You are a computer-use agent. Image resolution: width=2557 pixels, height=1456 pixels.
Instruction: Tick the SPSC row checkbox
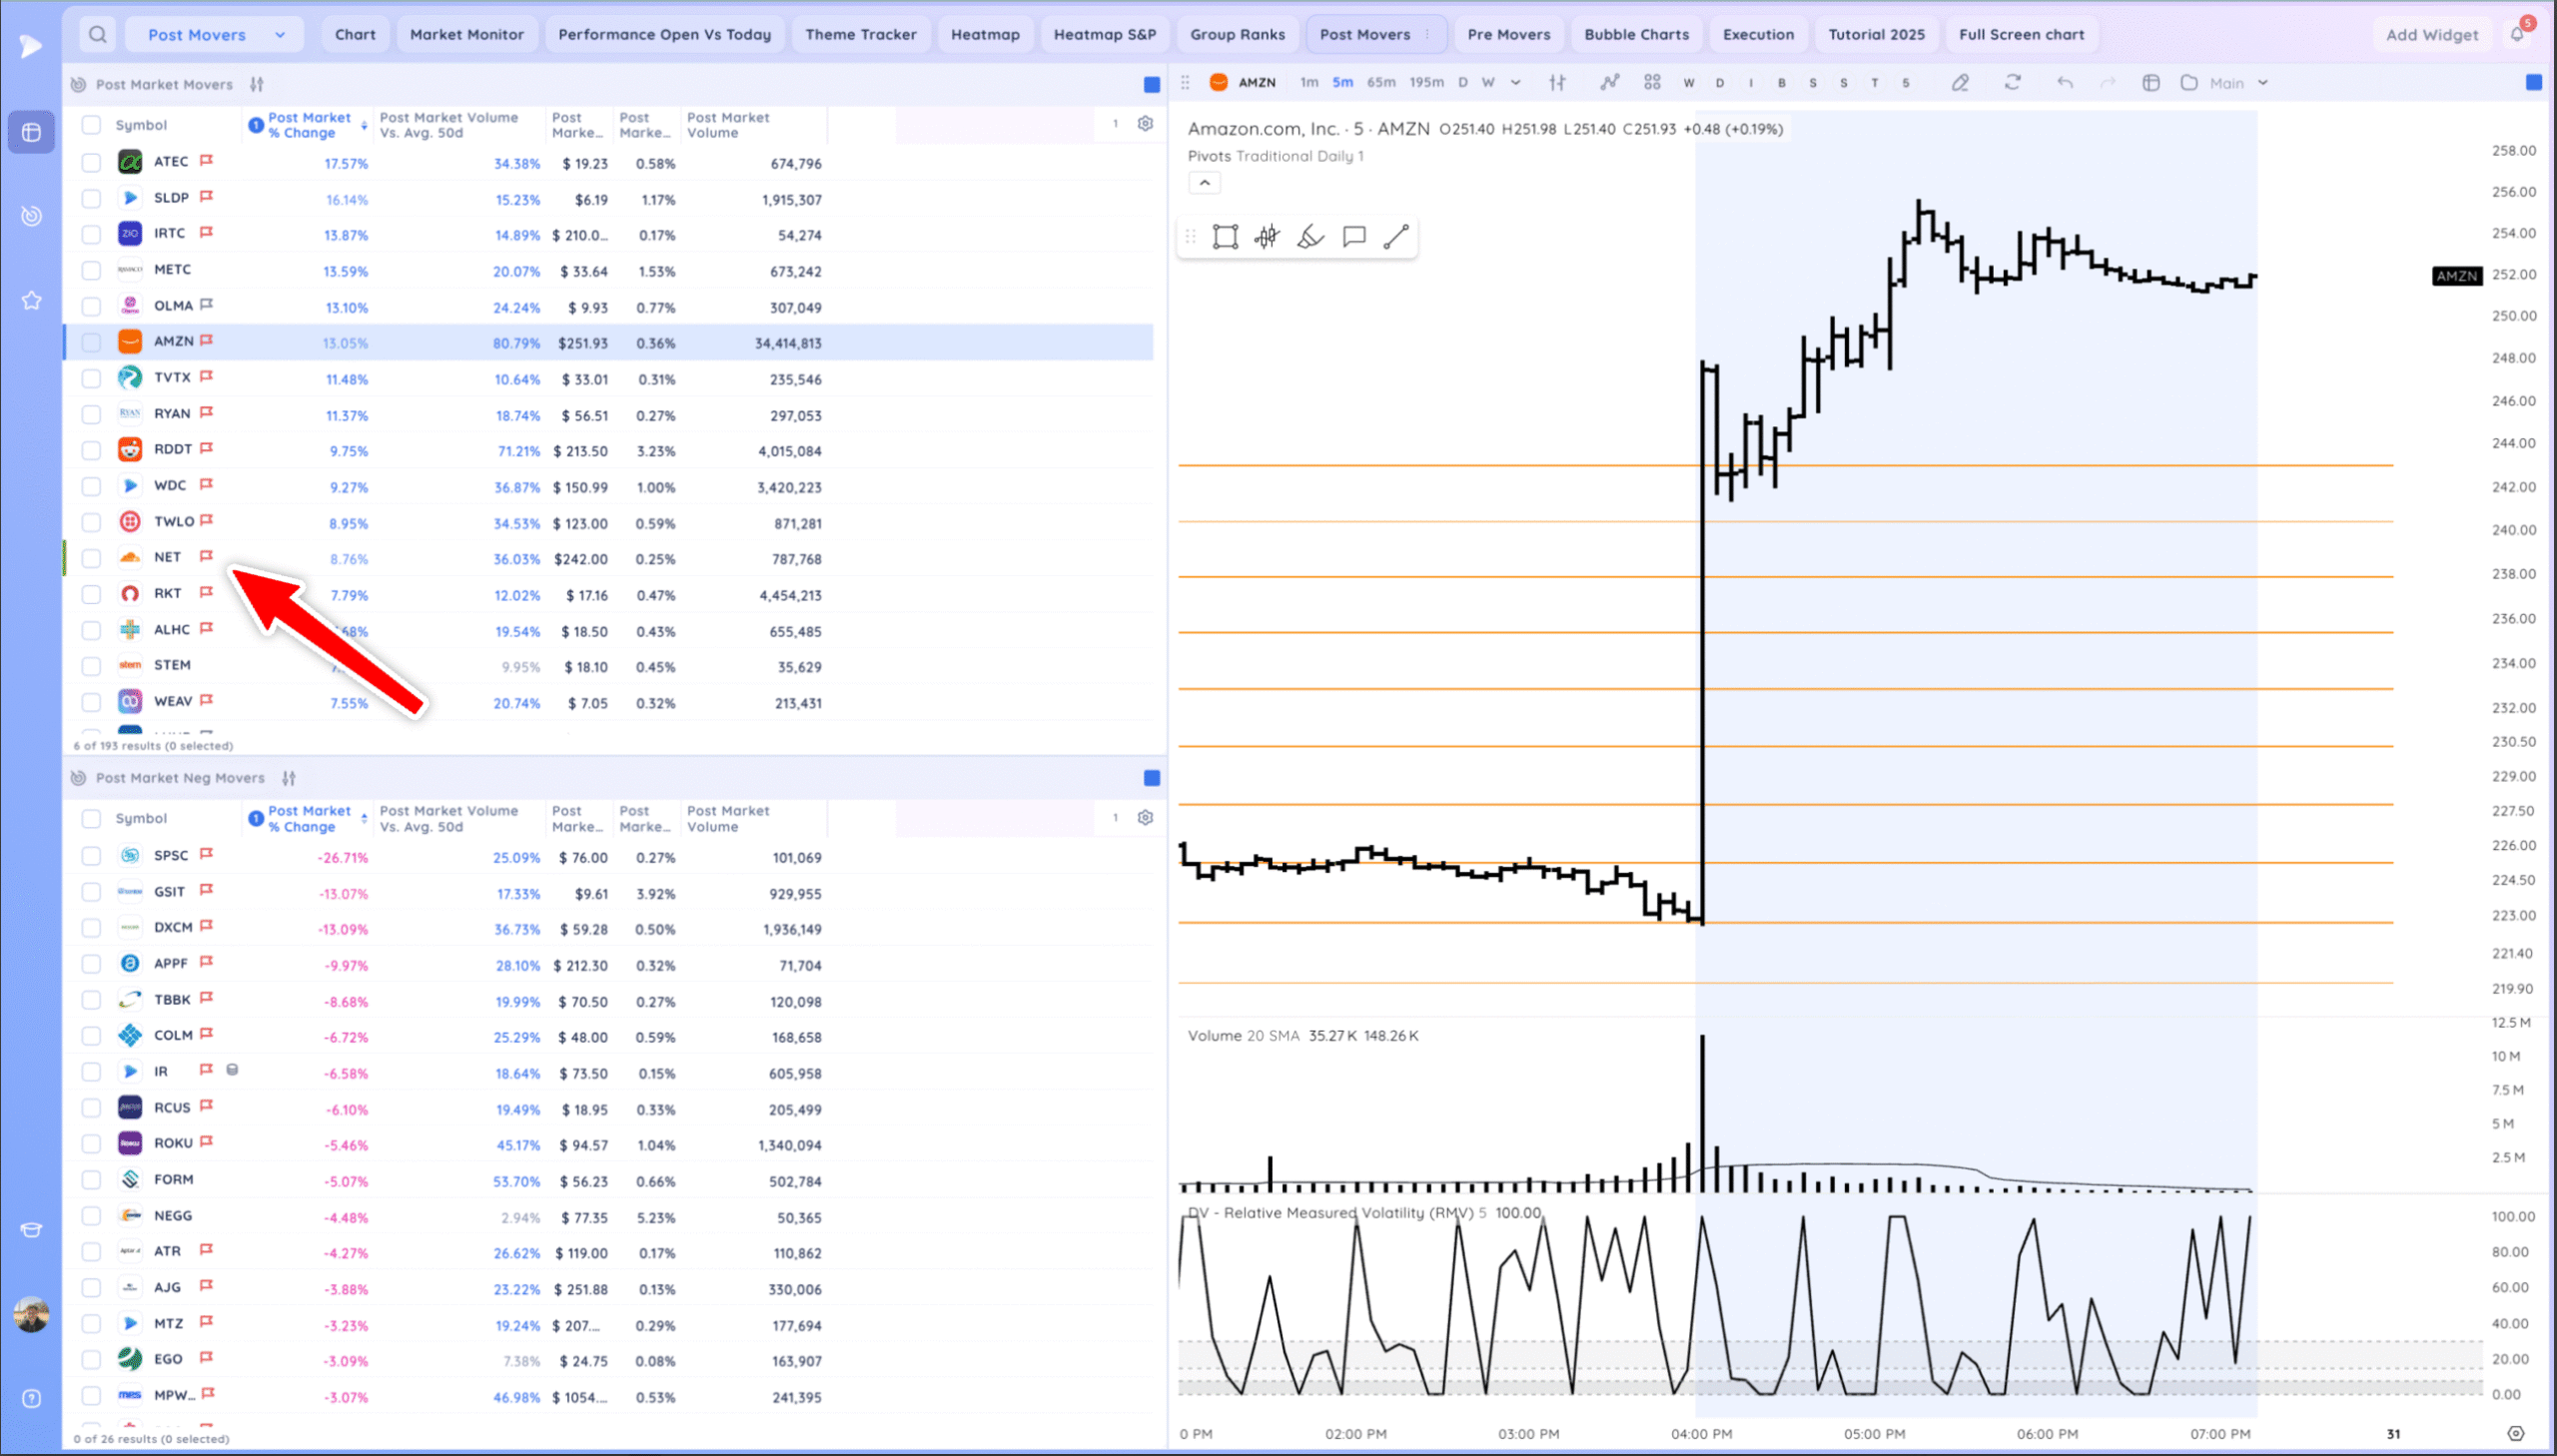[x=91, y=856]
